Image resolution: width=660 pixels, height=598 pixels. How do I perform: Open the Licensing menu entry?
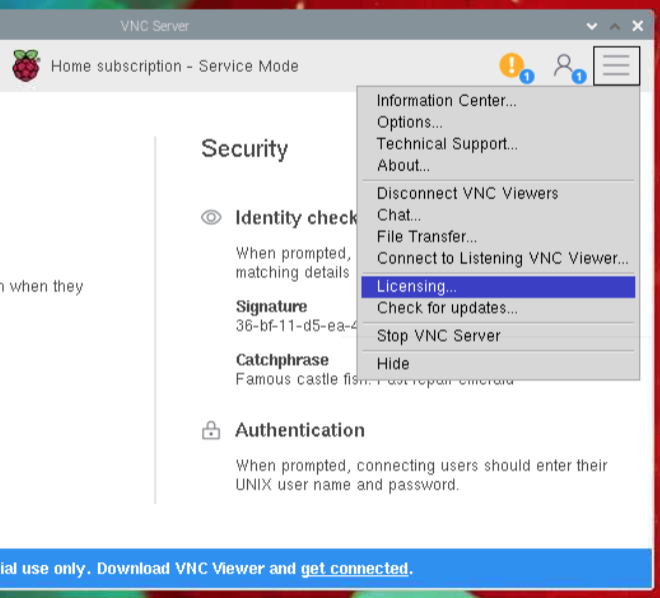[x=498, y=287]
